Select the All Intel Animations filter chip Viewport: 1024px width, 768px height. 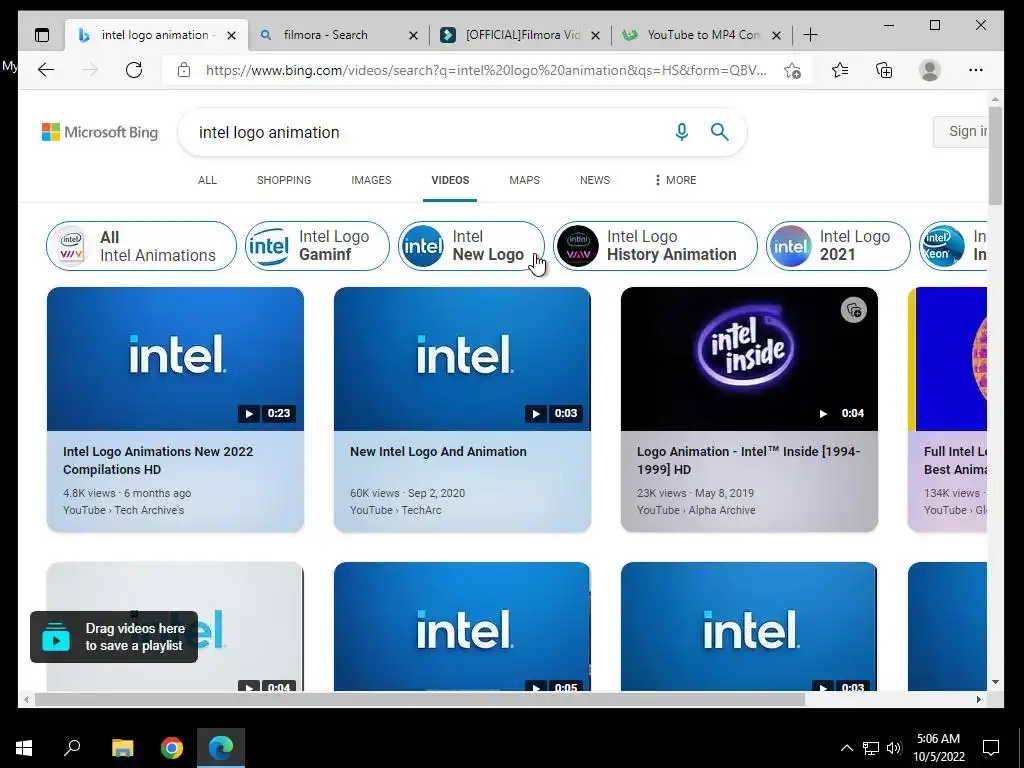point(141,246)
